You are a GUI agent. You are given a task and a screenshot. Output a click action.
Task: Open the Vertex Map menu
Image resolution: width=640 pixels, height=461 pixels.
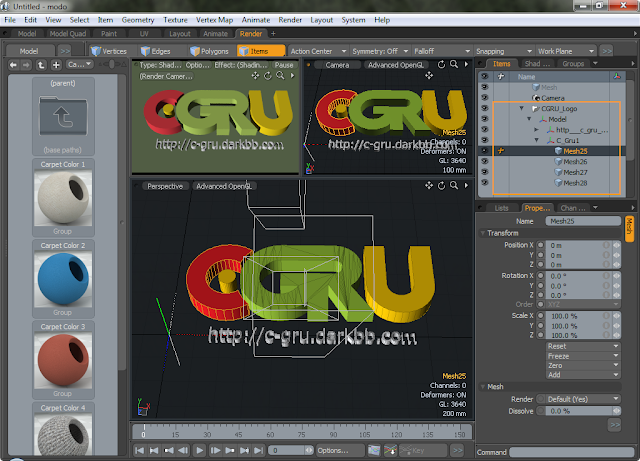[214, 20]
